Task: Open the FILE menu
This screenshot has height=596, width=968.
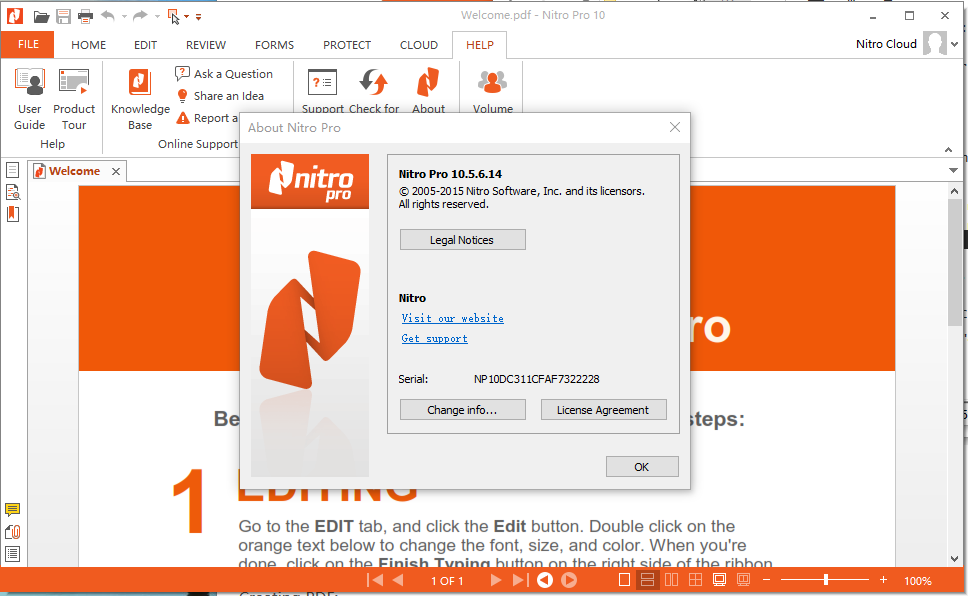Action: 28,45
